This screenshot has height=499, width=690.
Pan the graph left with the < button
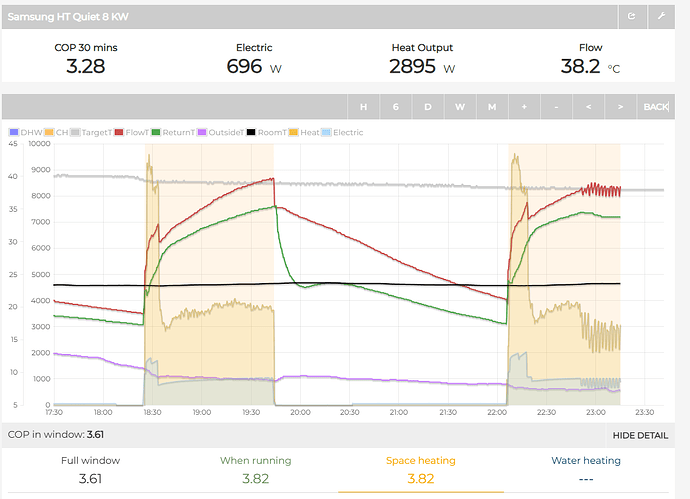tap(588, 107)
